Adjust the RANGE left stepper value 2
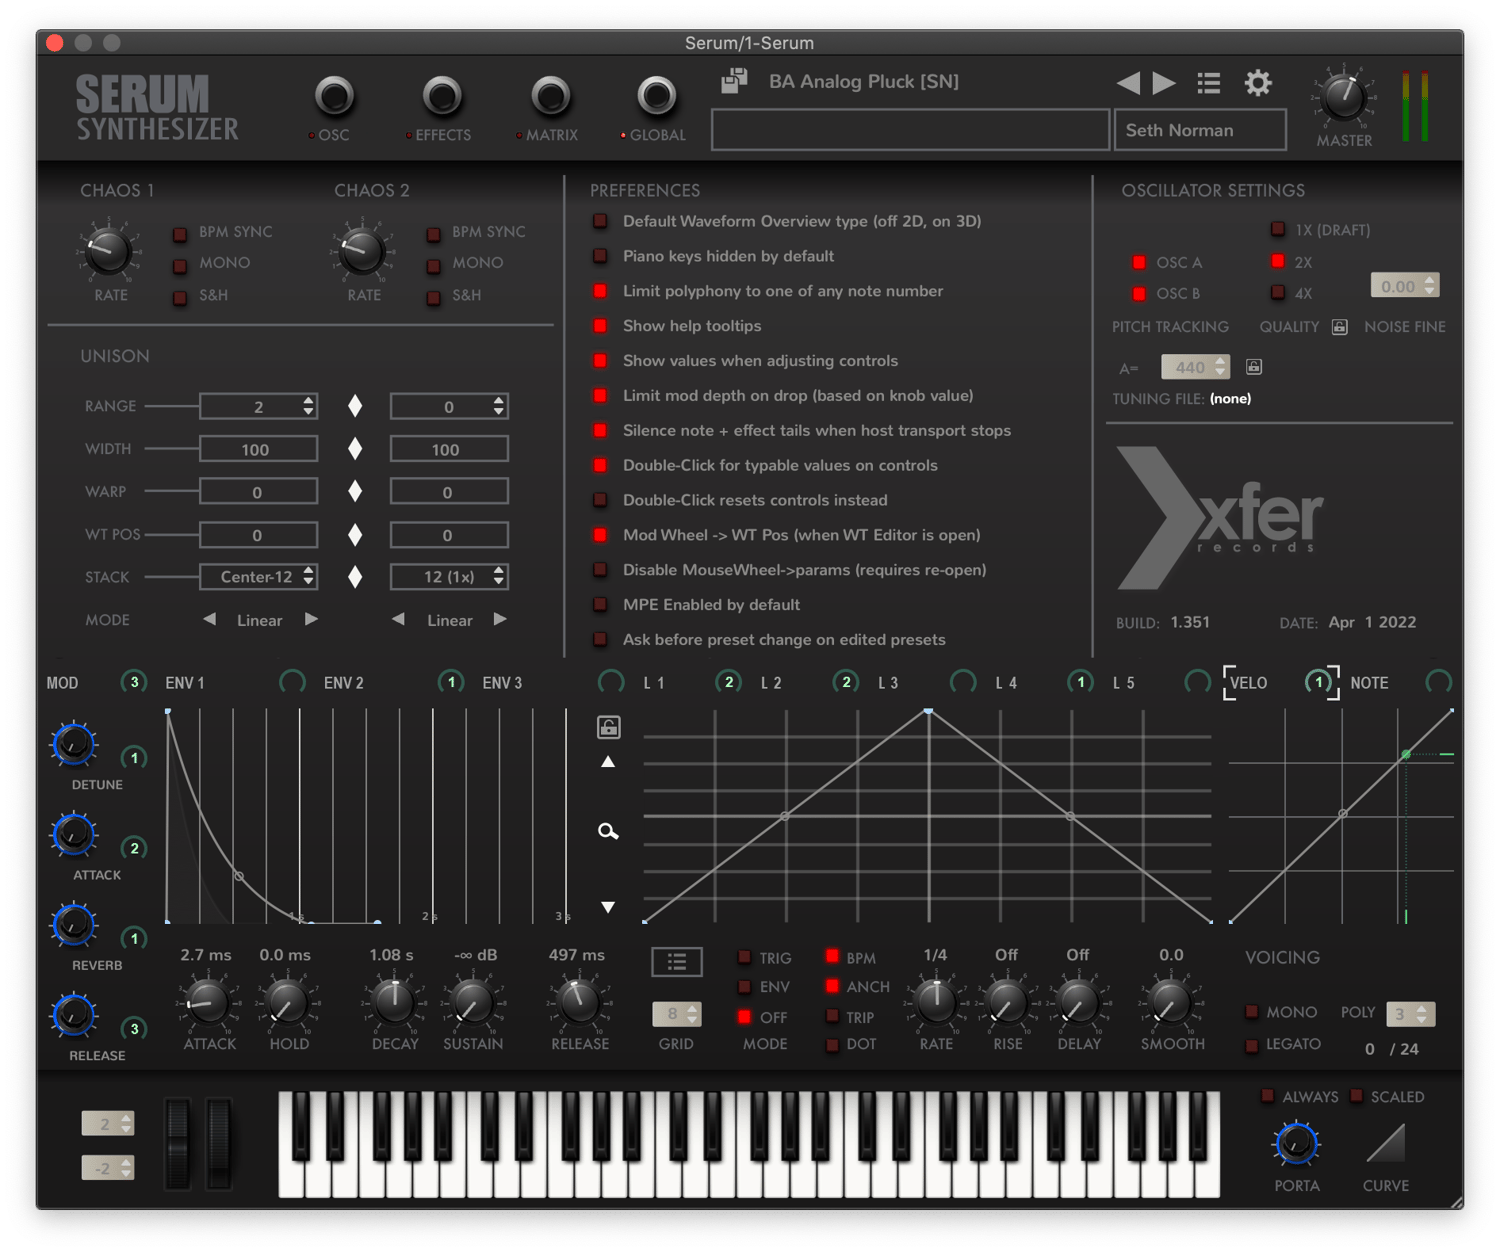 258,406
